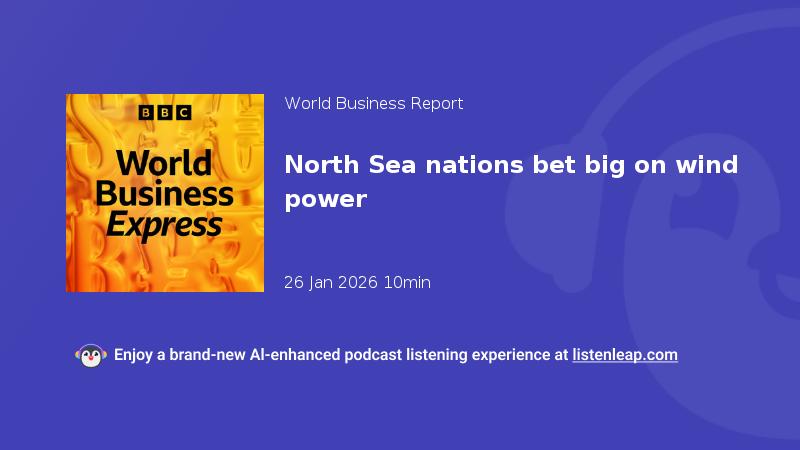Open the listenleap.com link
800x450 pixels.
pyautogui.click(x=625, y=355)
